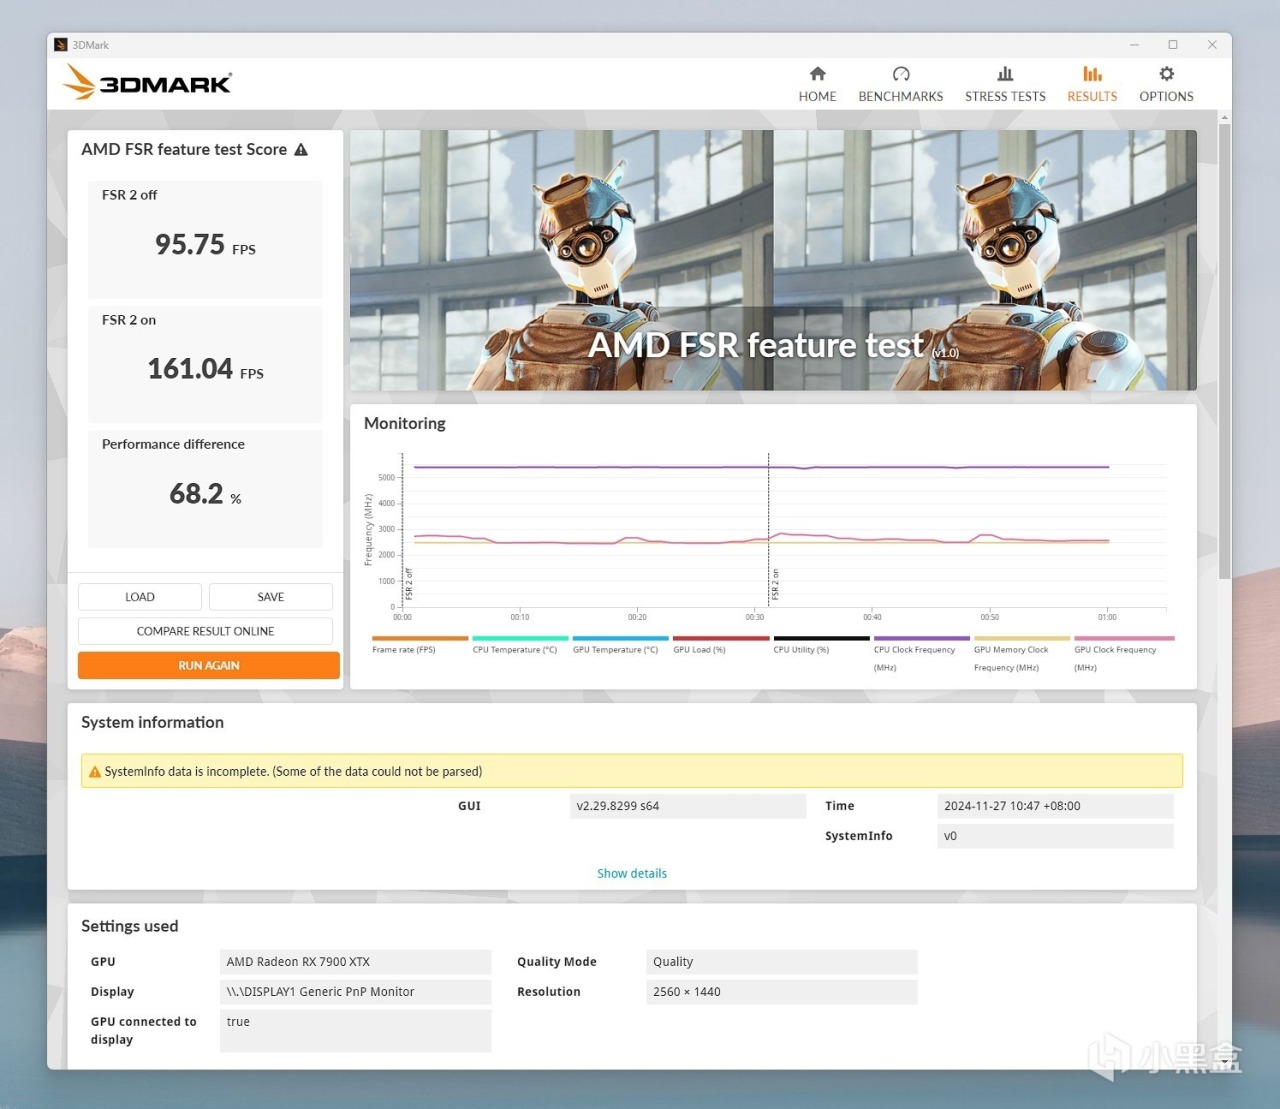Click the Results chart icon
Viewport: 1280px width, 1109px height.
pos(1092,74)
